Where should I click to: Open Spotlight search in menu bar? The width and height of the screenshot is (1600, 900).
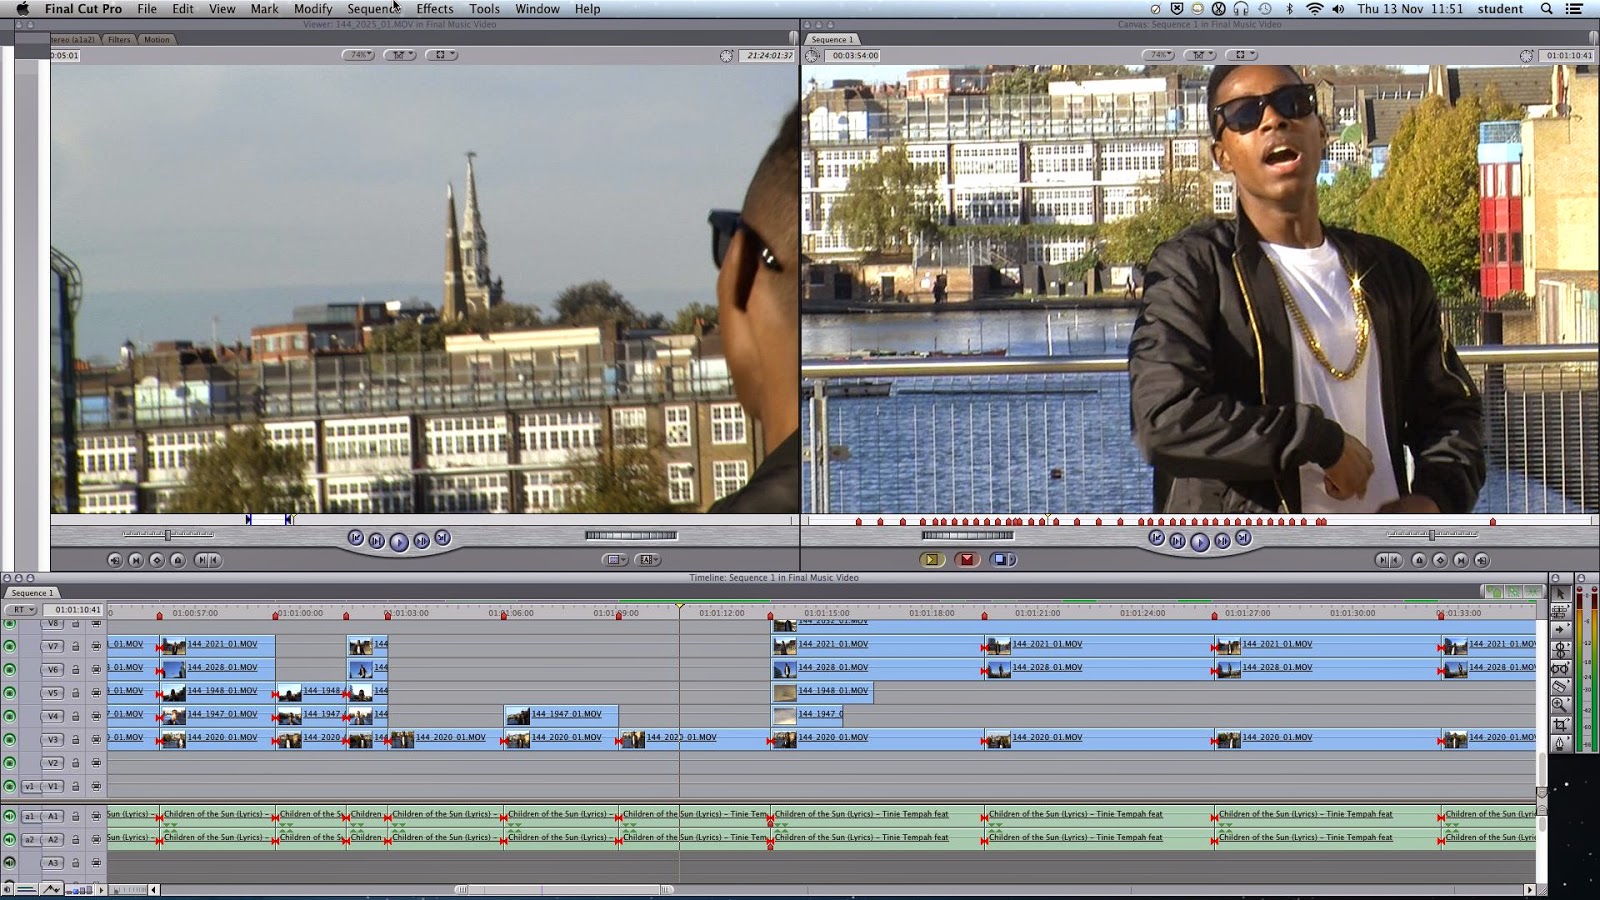point(1546,9)
